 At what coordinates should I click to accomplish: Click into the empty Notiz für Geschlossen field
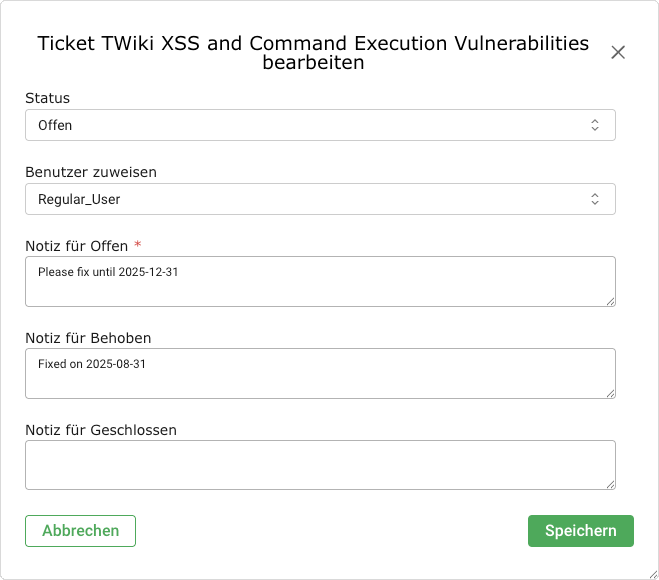click(x=318, y=464)
